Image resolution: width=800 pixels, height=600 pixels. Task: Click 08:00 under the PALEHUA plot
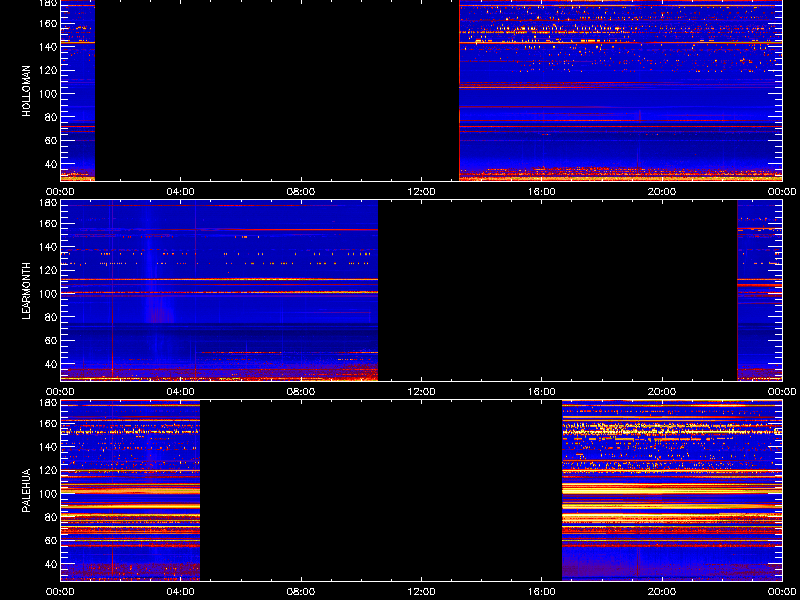coord(301,592)
